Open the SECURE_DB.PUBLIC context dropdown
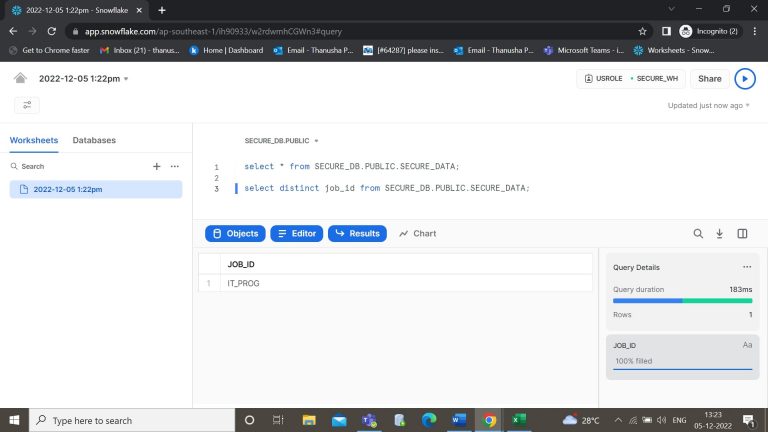This screenshot has height=432, width=768. (281, 141)
